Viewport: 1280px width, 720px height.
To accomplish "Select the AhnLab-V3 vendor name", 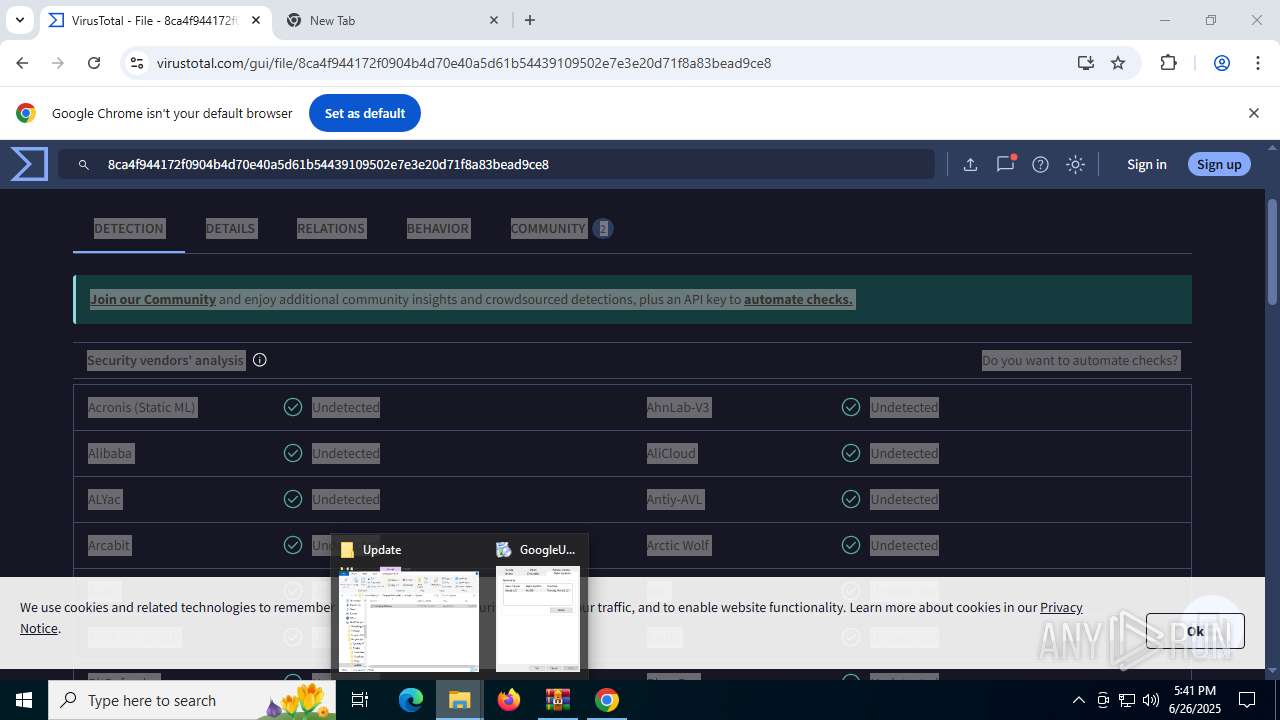I will click(x=678, y=407).
